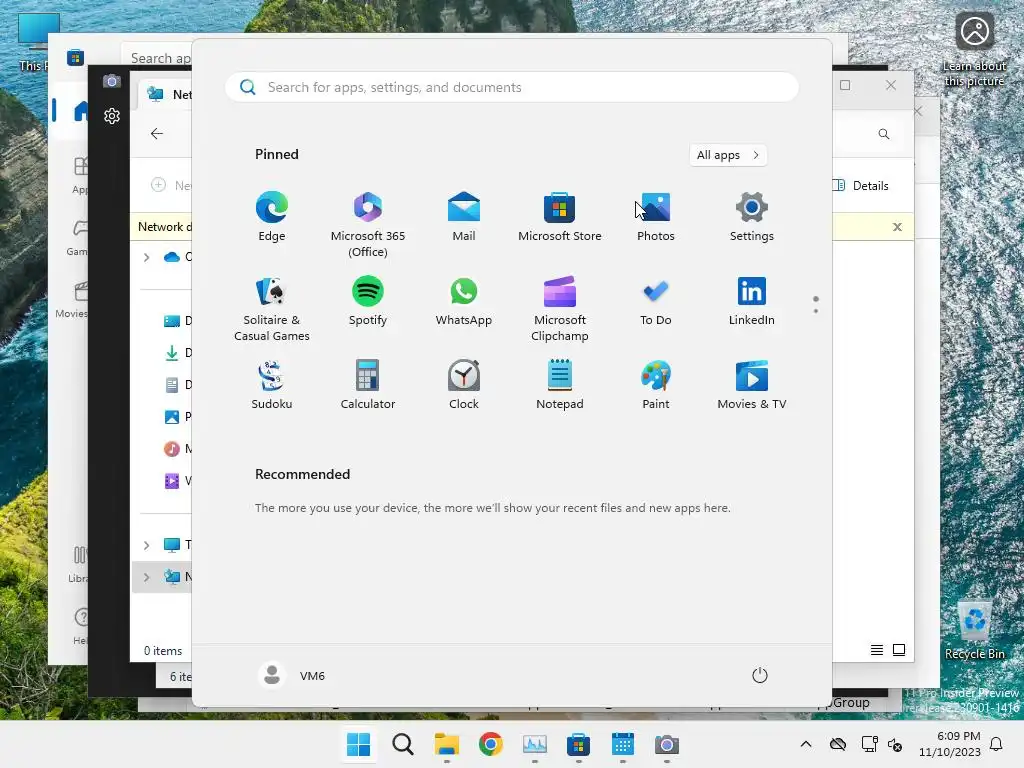The image size is (1024, 768).
Task: Select the Downloads folder in Explorer sidebar
Action: pyautogui.click(x=177, y=353)
